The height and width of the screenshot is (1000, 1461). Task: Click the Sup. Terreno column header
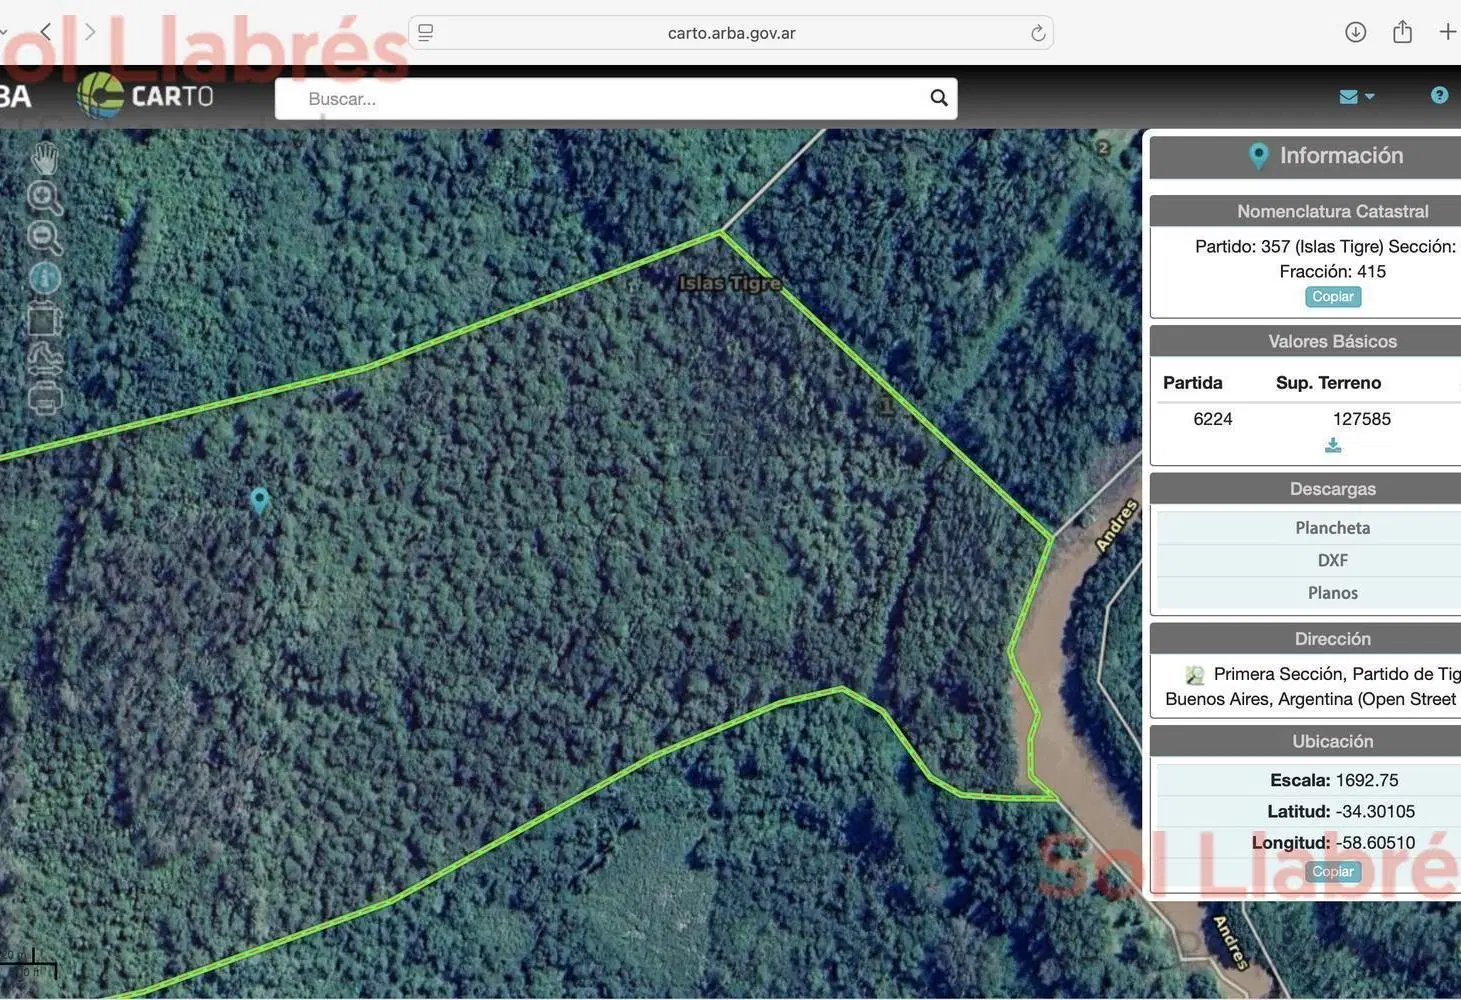coord(1328,383)
